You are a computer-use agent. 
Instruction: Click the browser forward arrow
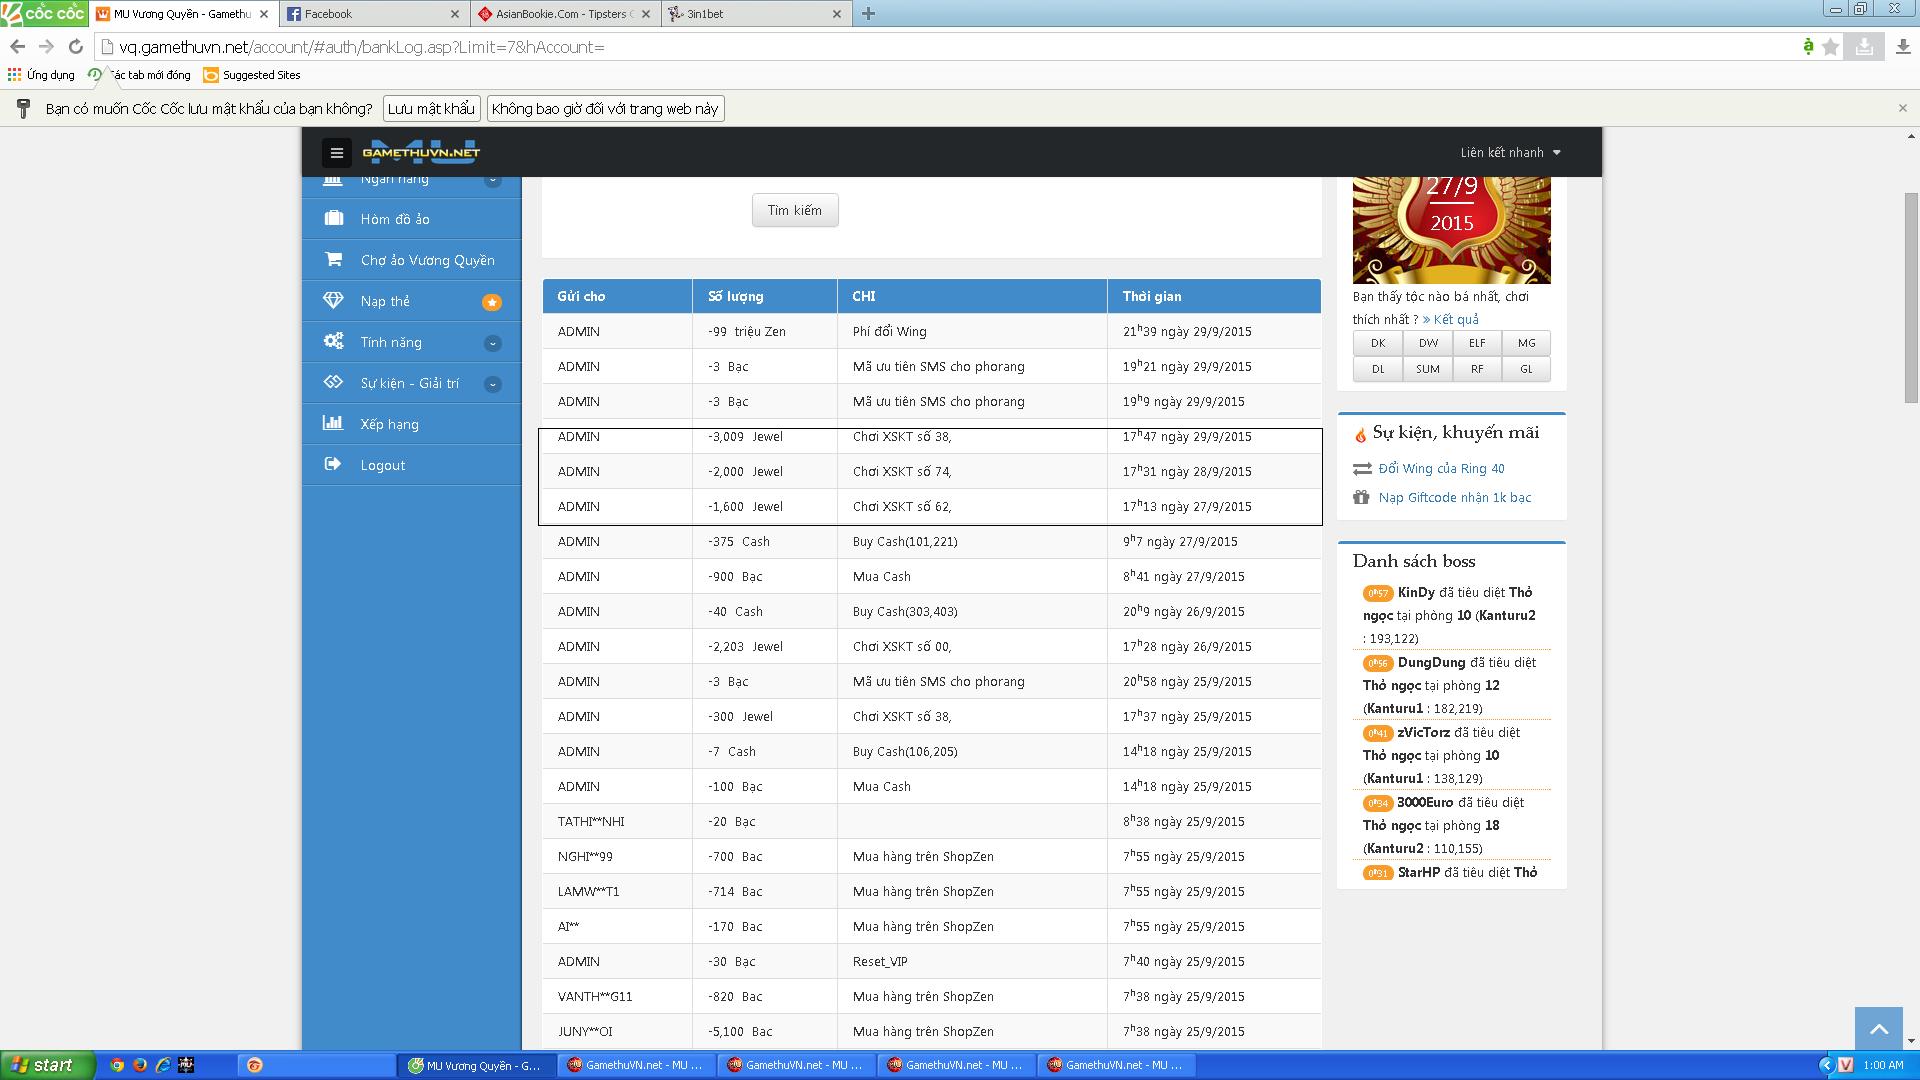point(46,47)
